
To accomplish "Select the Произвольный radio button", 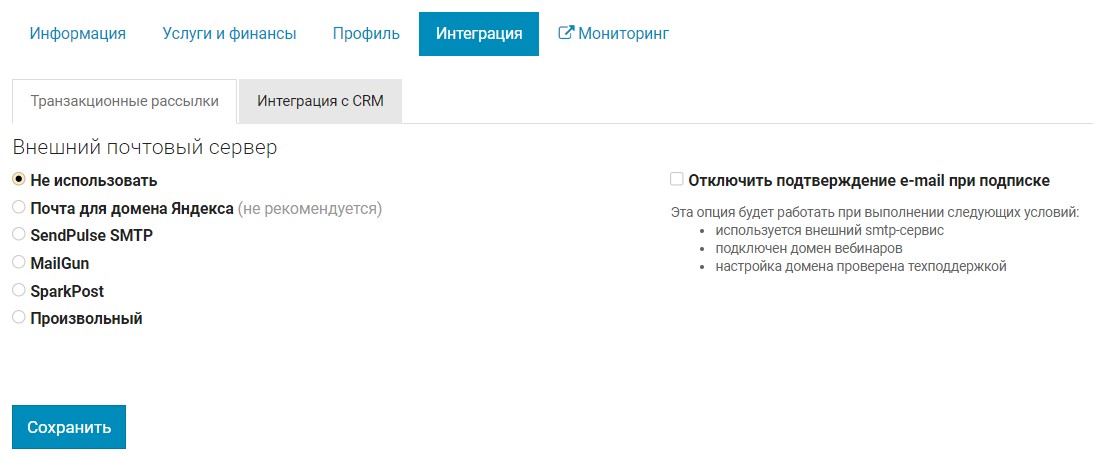I will (19, 317).
